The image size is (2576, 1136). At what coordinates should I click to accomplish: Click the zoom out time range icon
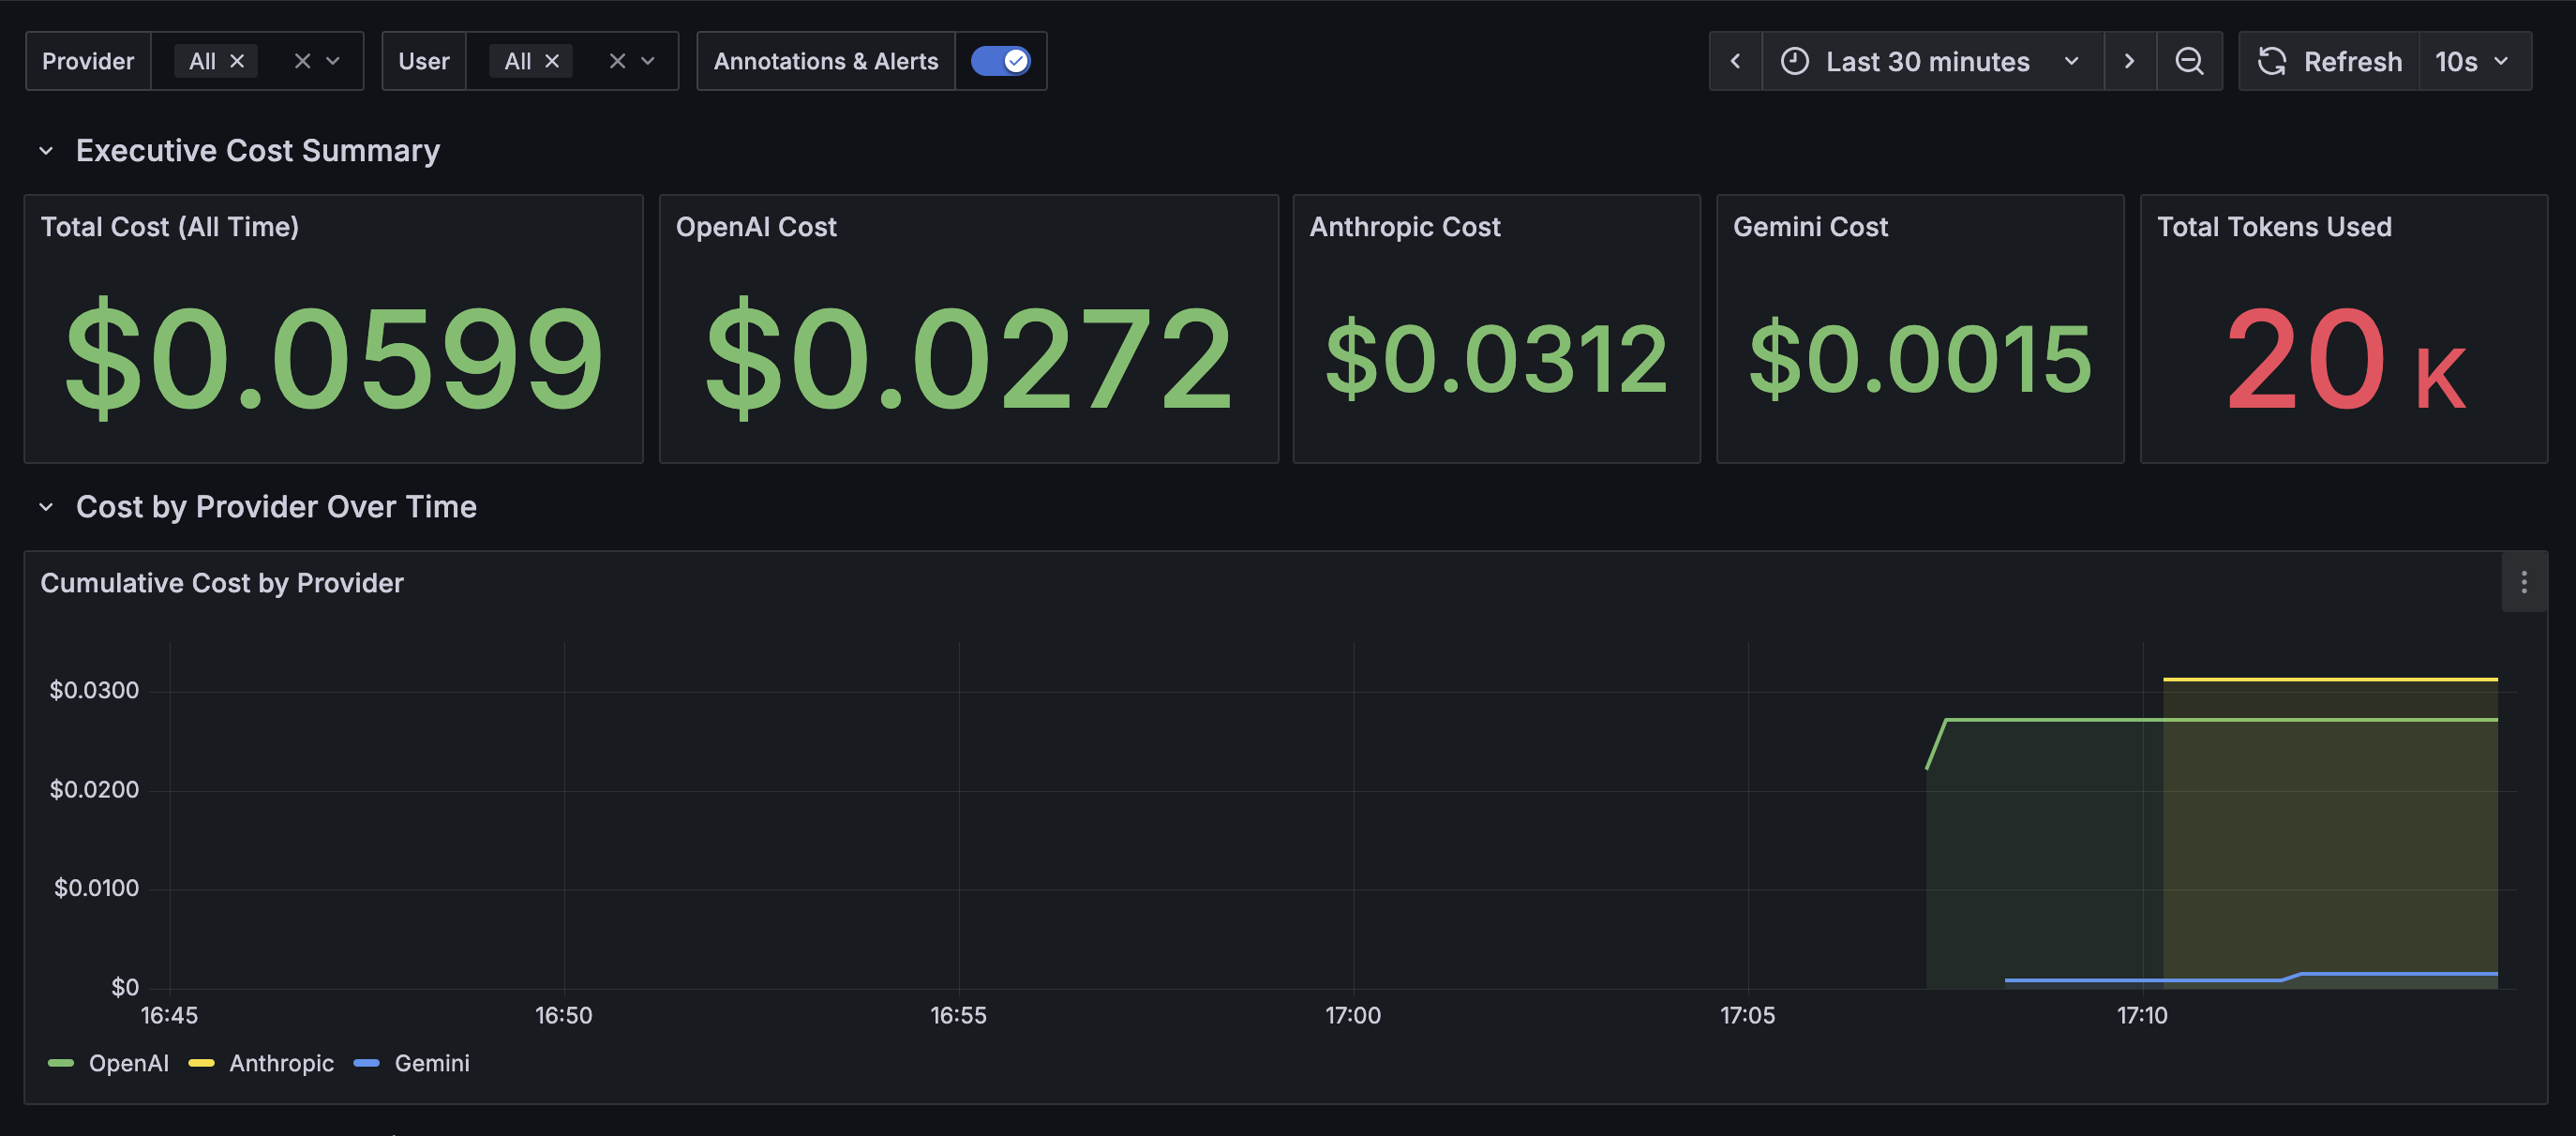point(2189,61)
